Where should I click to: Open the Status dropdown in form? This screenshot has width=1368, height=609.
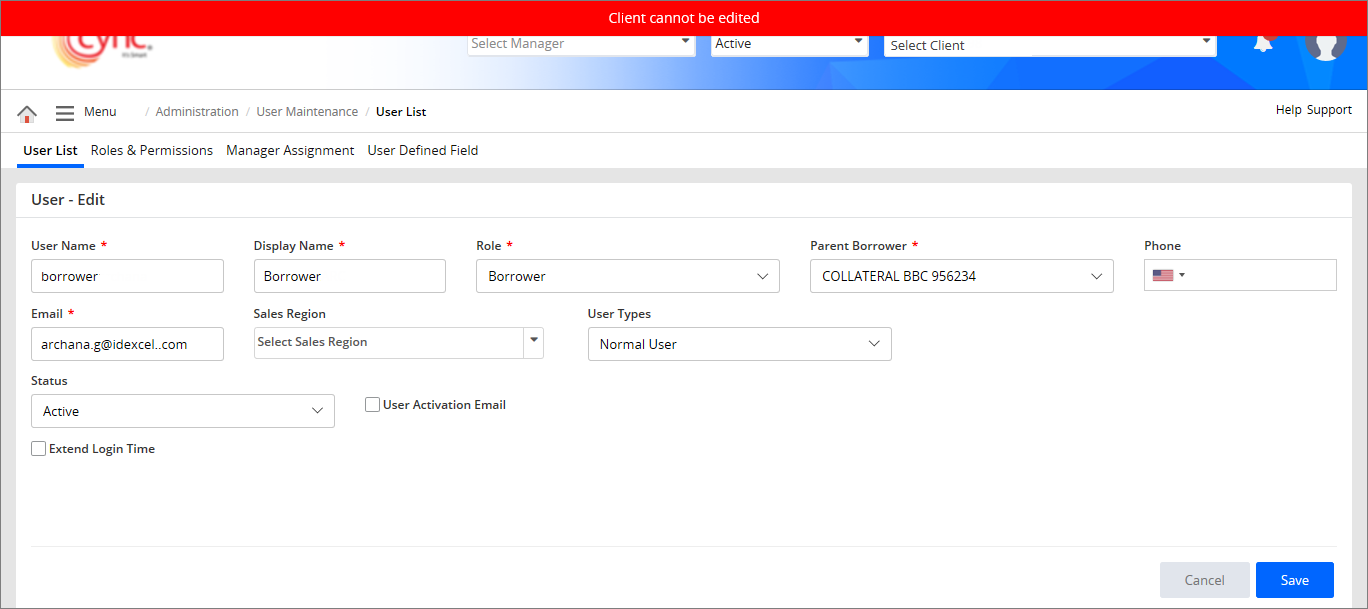tap(183, 411)
